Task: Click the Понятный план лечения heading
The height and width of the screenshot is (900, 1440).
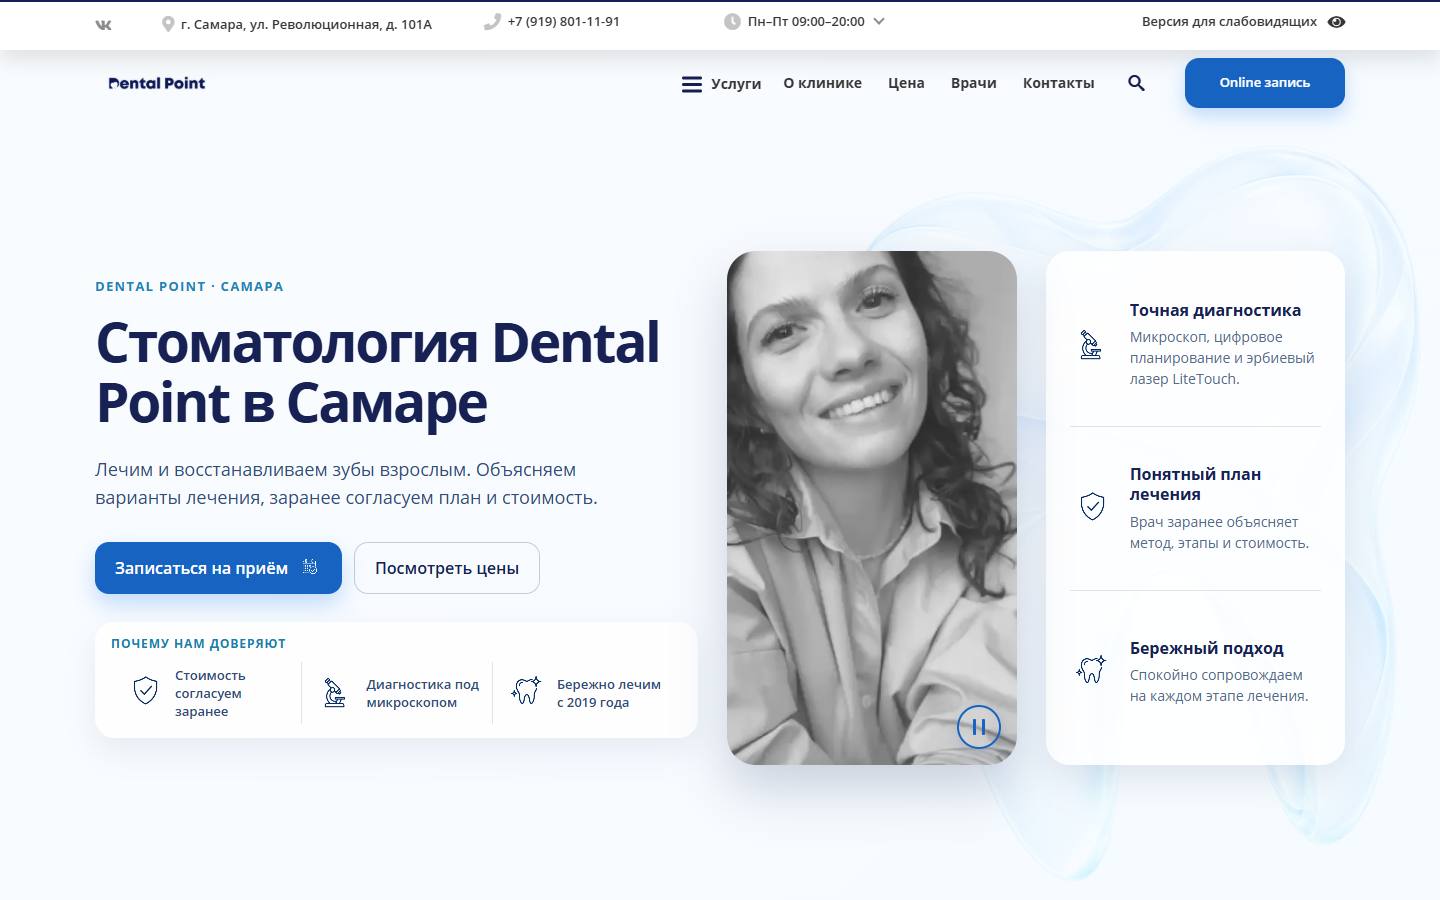Action: 1195,484
